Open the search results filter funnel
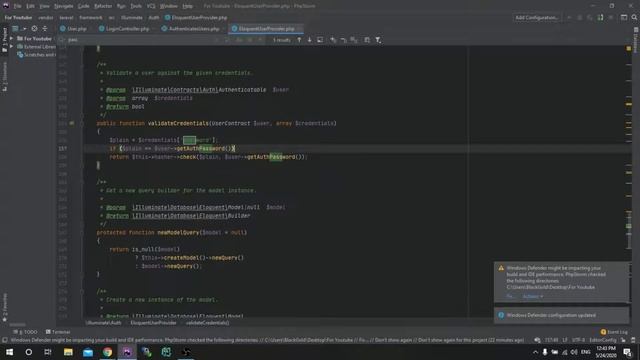 click(x=378, y=40)
